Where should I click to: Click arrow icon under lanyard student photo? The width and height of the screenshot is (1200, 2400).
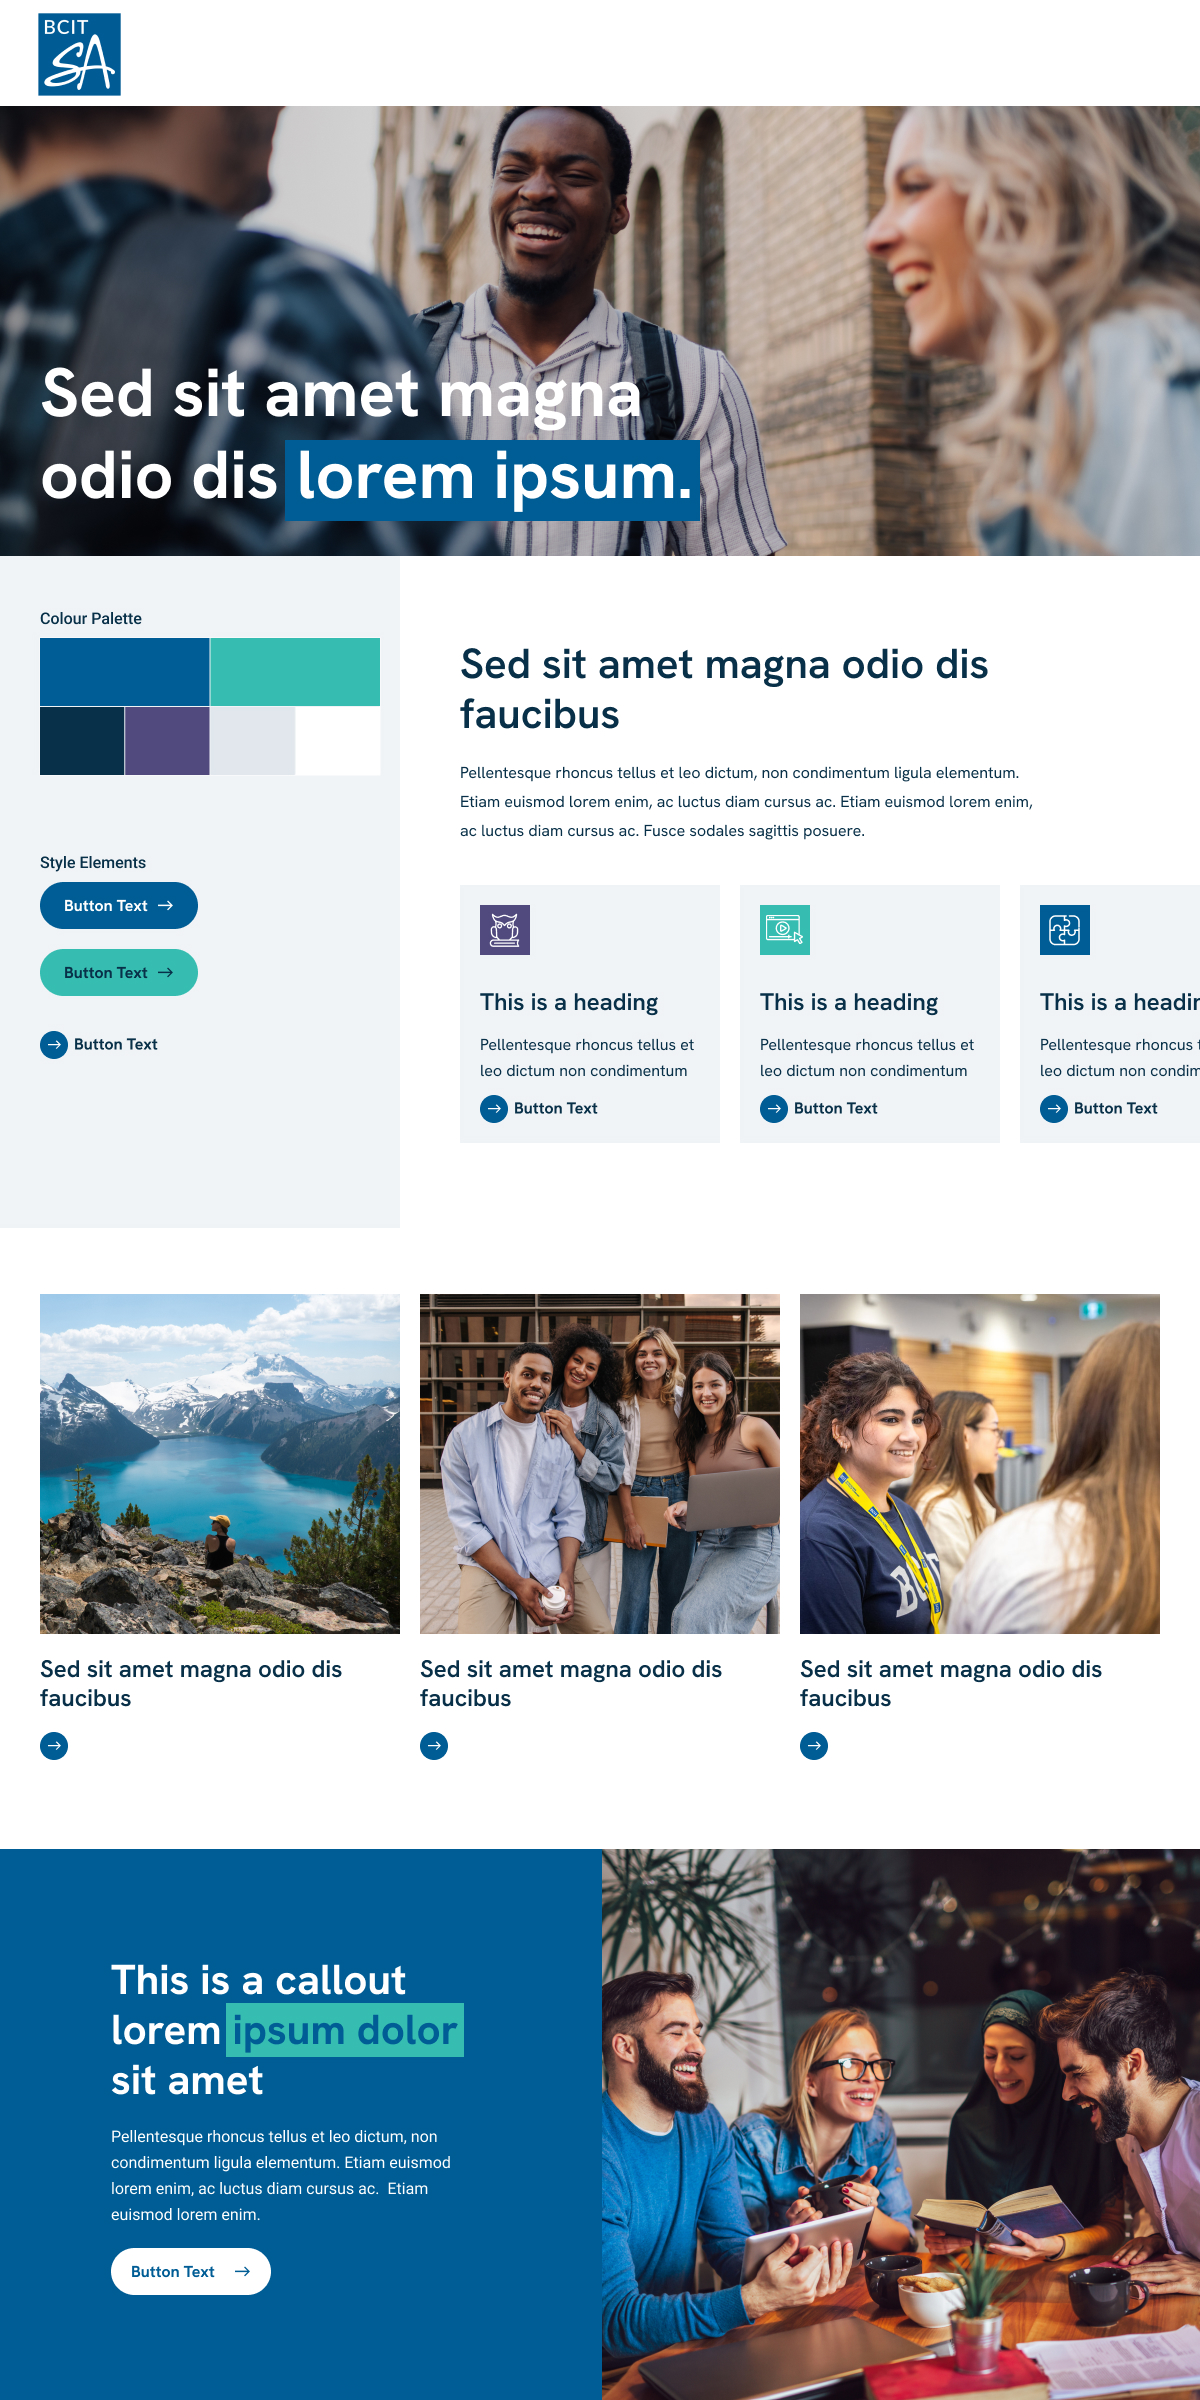pyautogui.click(x=814, y=1746)
